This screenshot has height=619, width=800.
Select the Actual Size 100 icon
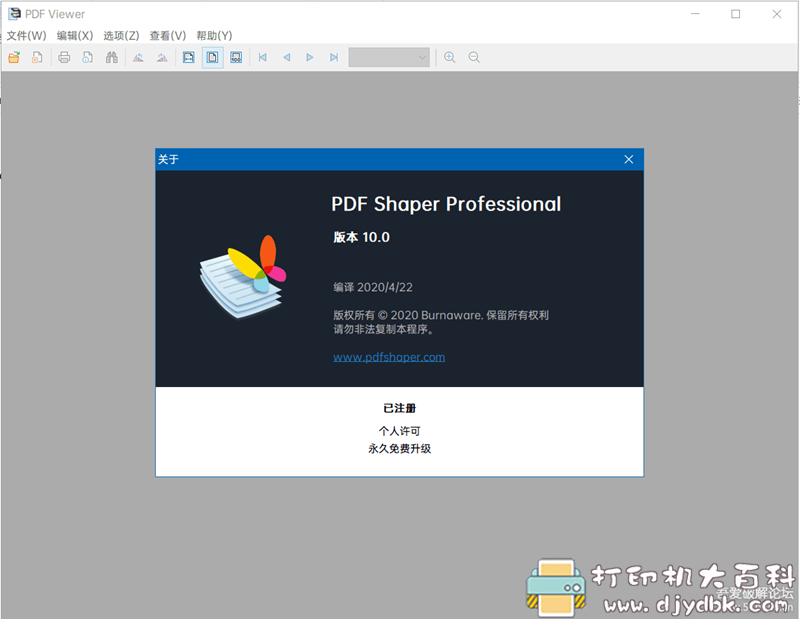(x=236, y=57)
